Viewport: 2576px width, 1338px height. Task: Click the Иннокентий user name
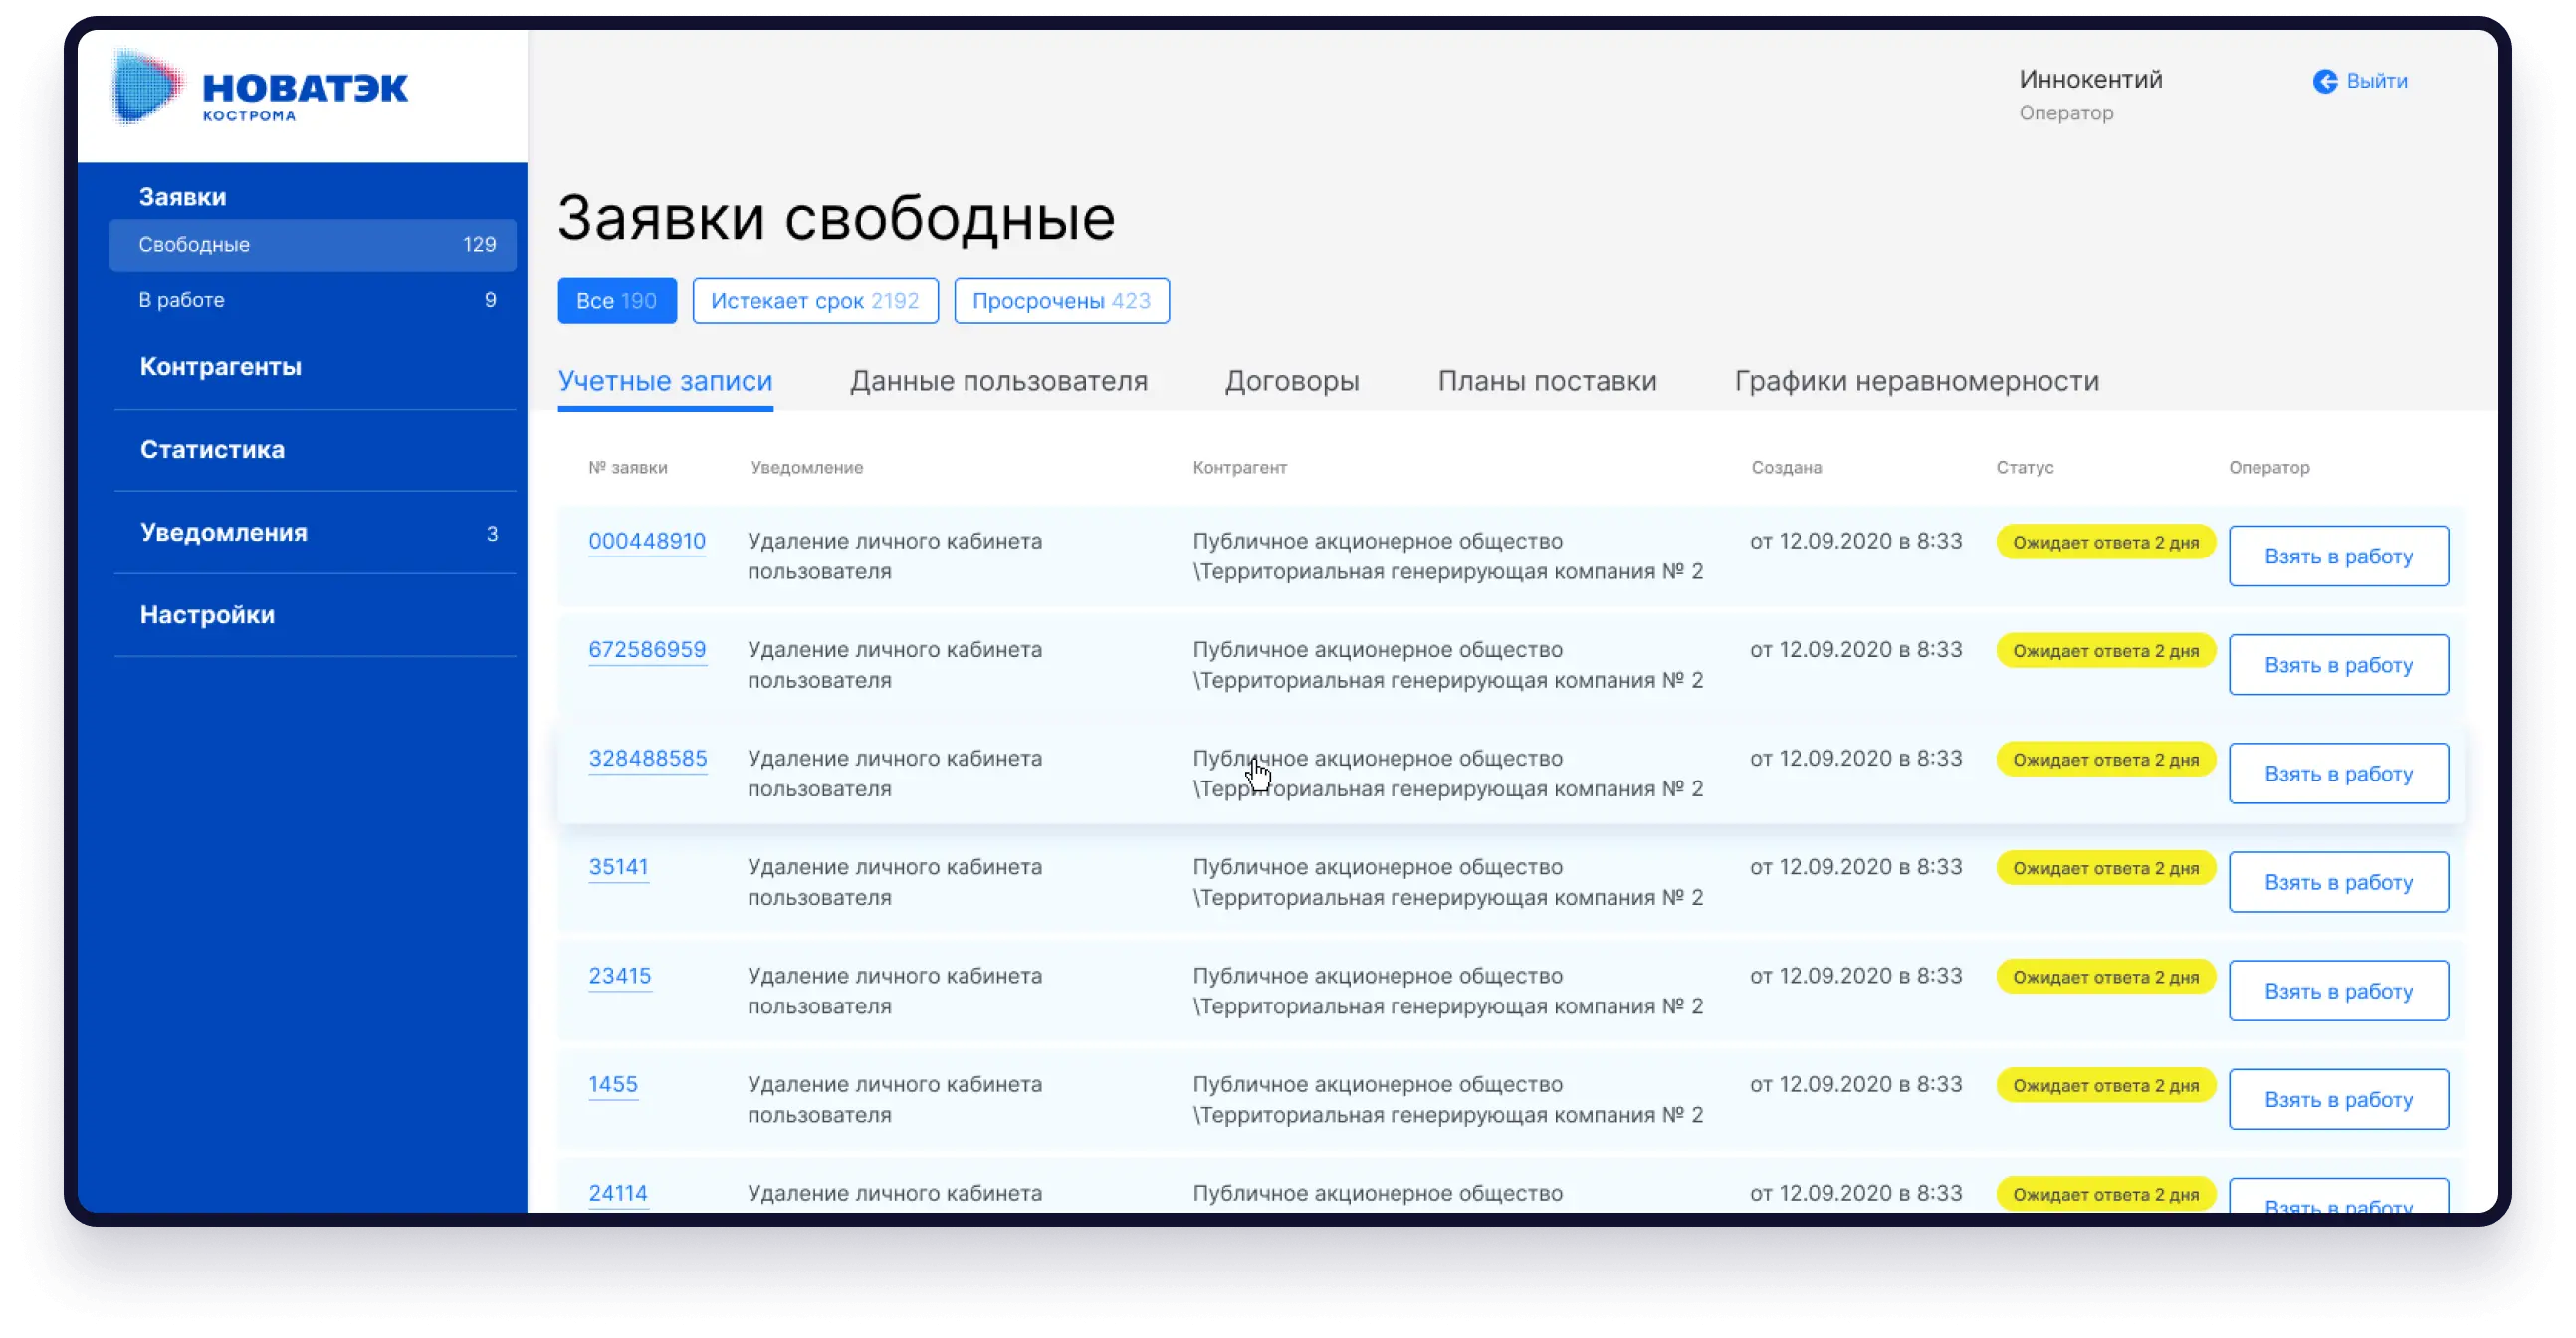tap(2090, 80)
